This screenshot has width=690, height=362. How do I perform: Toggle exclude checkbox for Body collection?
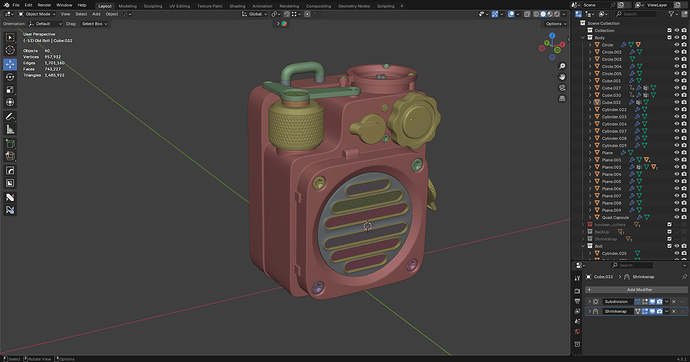click(669, 38)
